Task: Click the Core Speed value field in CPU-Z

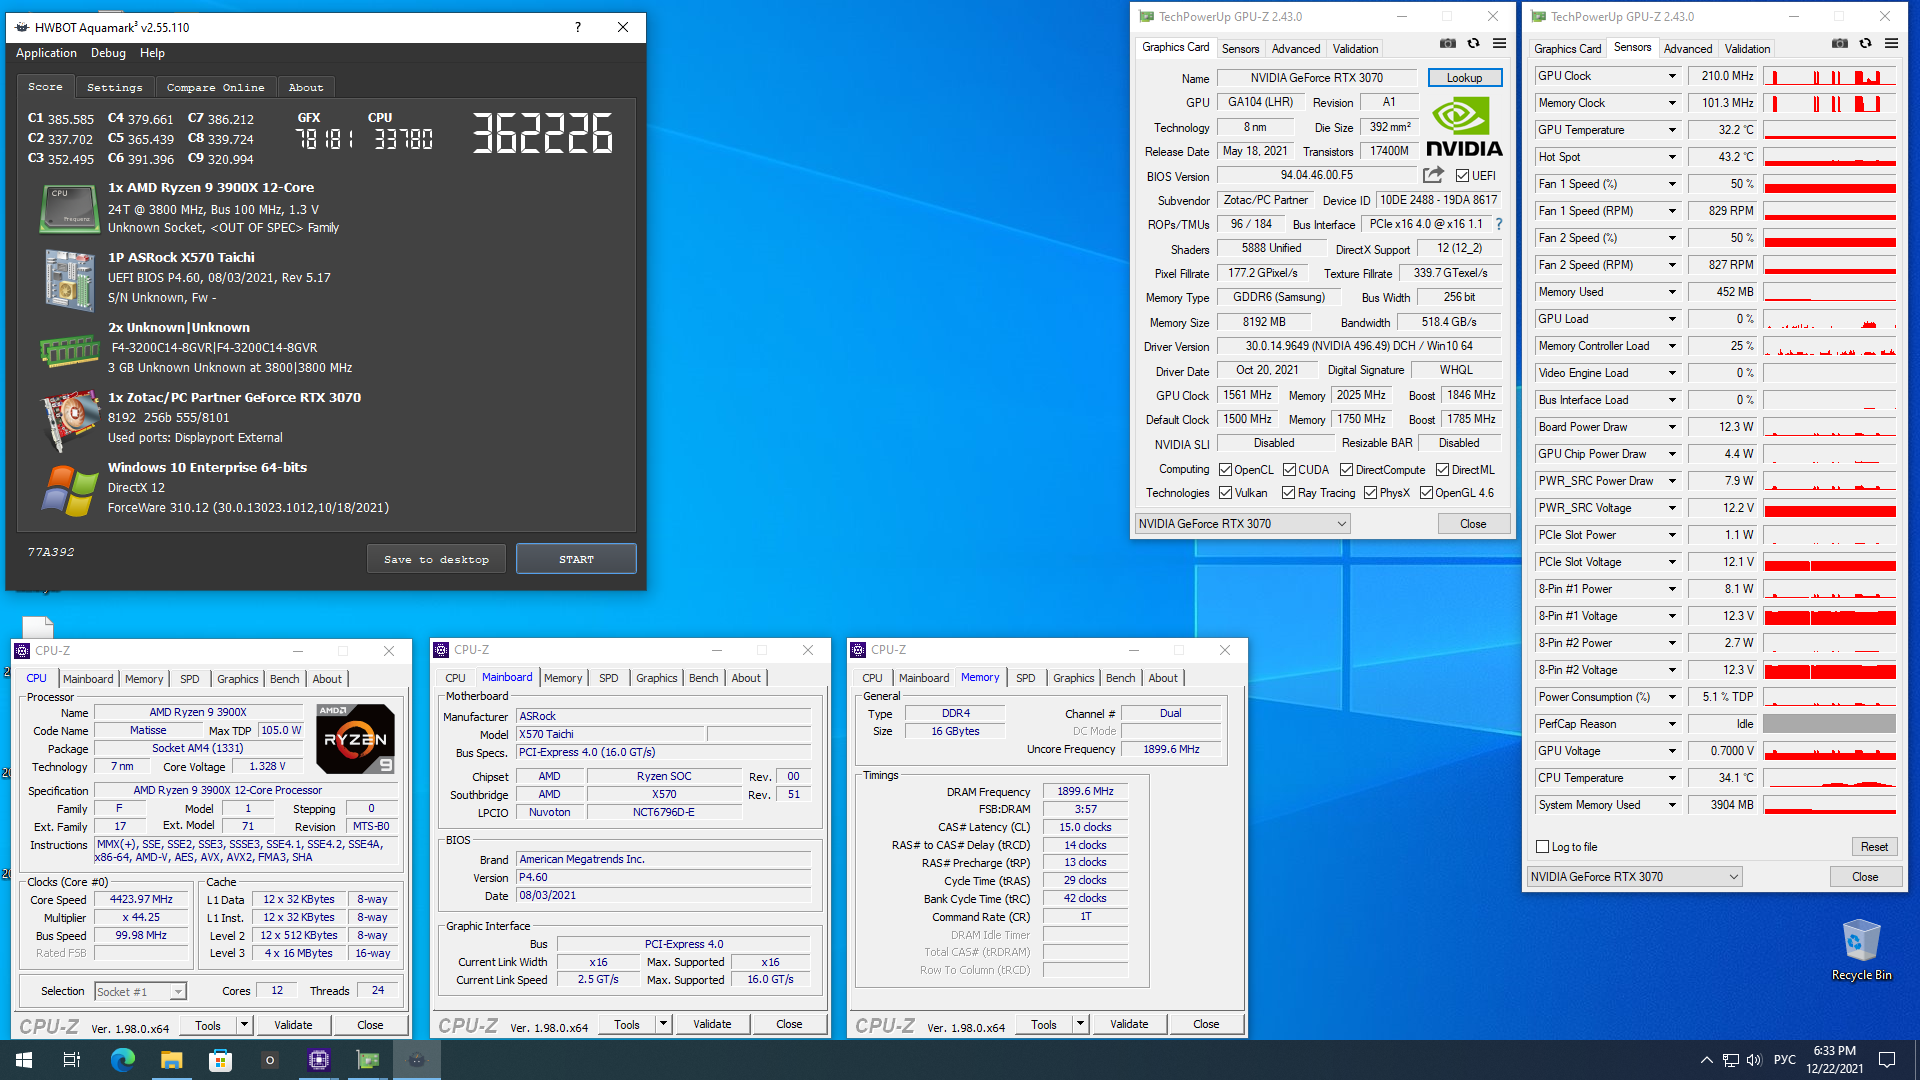Action: 140,900
